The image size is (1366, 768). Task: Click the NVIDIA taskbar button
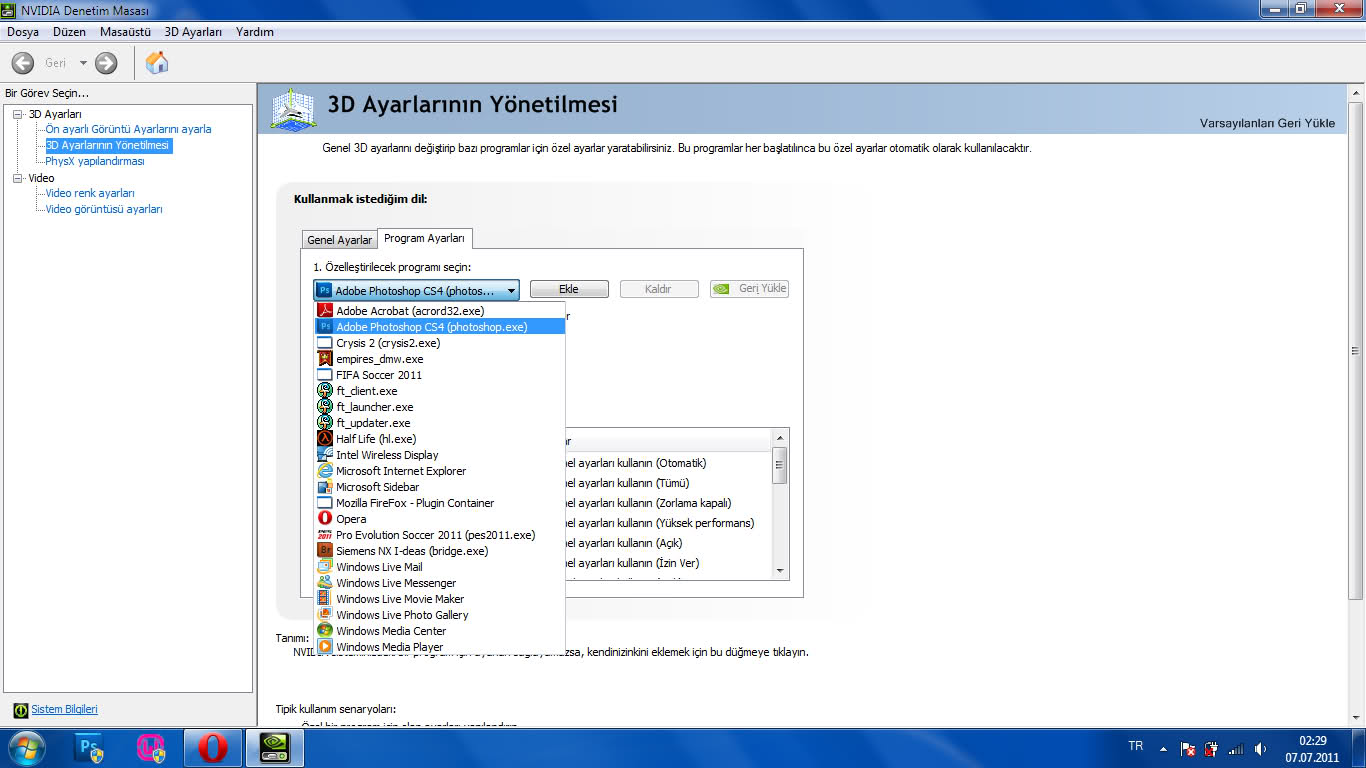pos(274,747)
